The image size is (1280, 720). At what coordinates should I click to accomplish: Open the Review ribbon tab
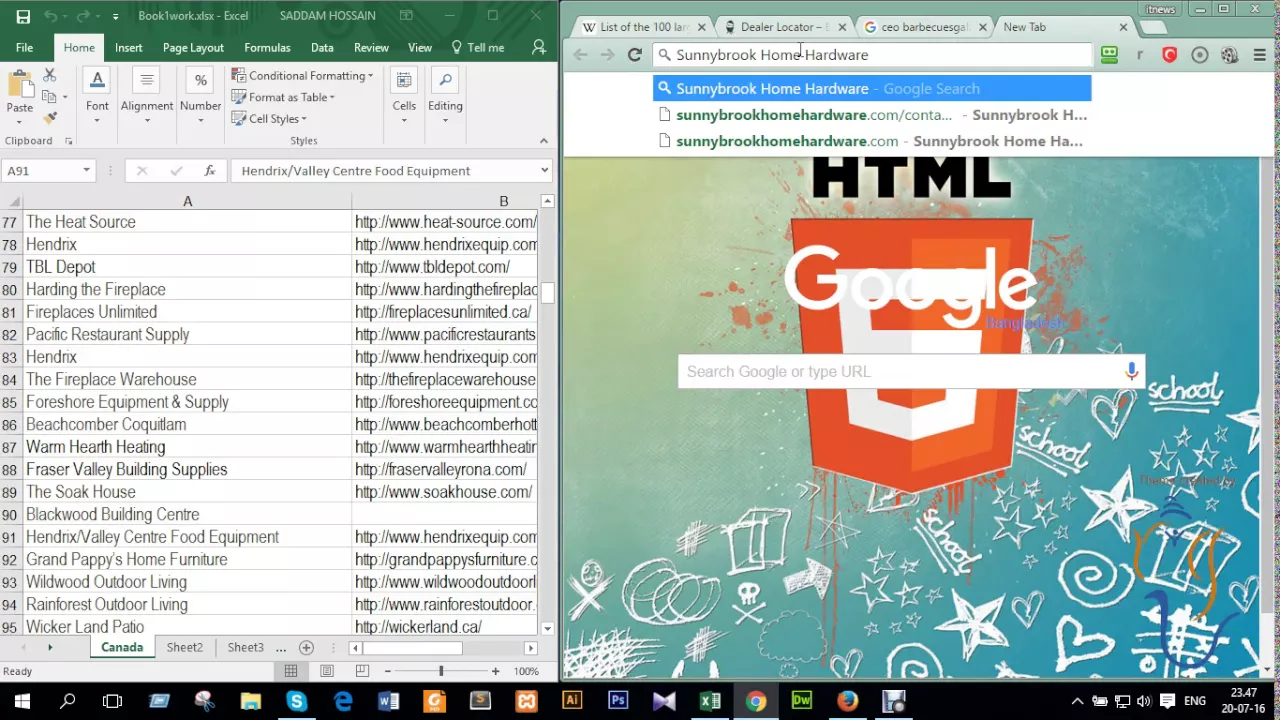(x=371, y=47)
